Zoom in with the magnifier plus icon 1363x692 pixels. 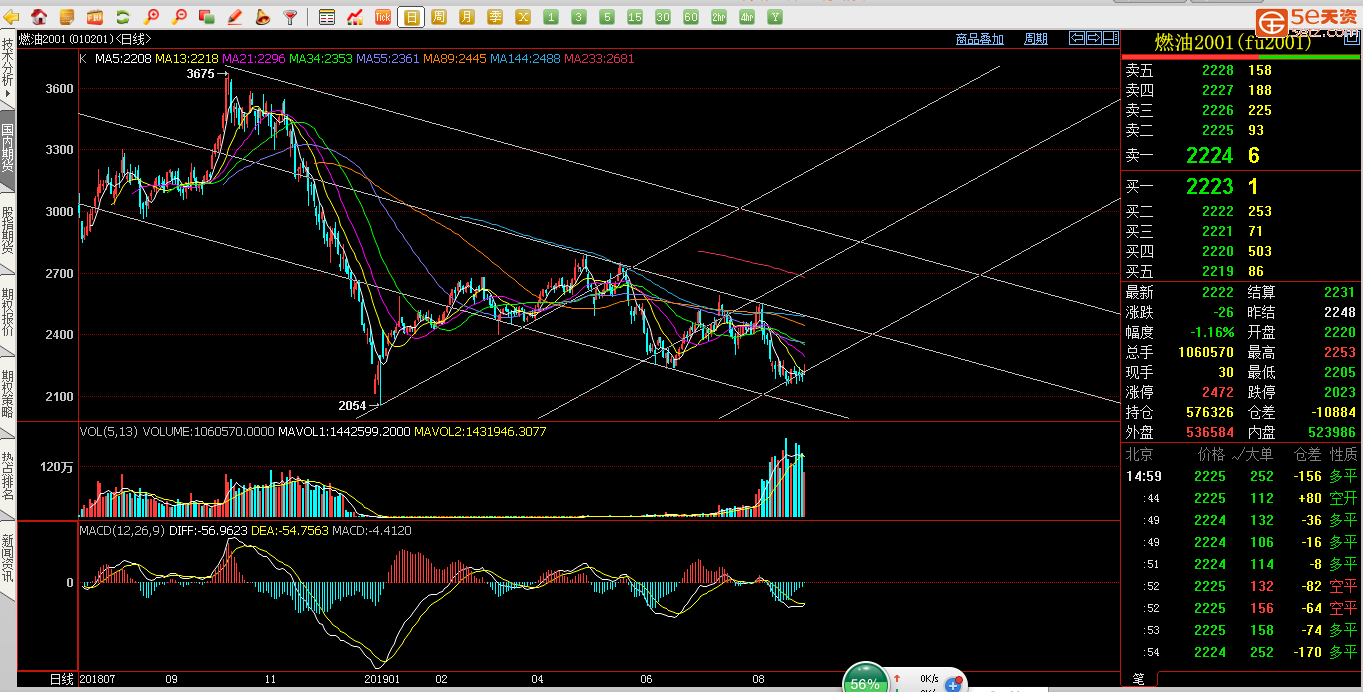pyautogui.click(x=152, y=17)
